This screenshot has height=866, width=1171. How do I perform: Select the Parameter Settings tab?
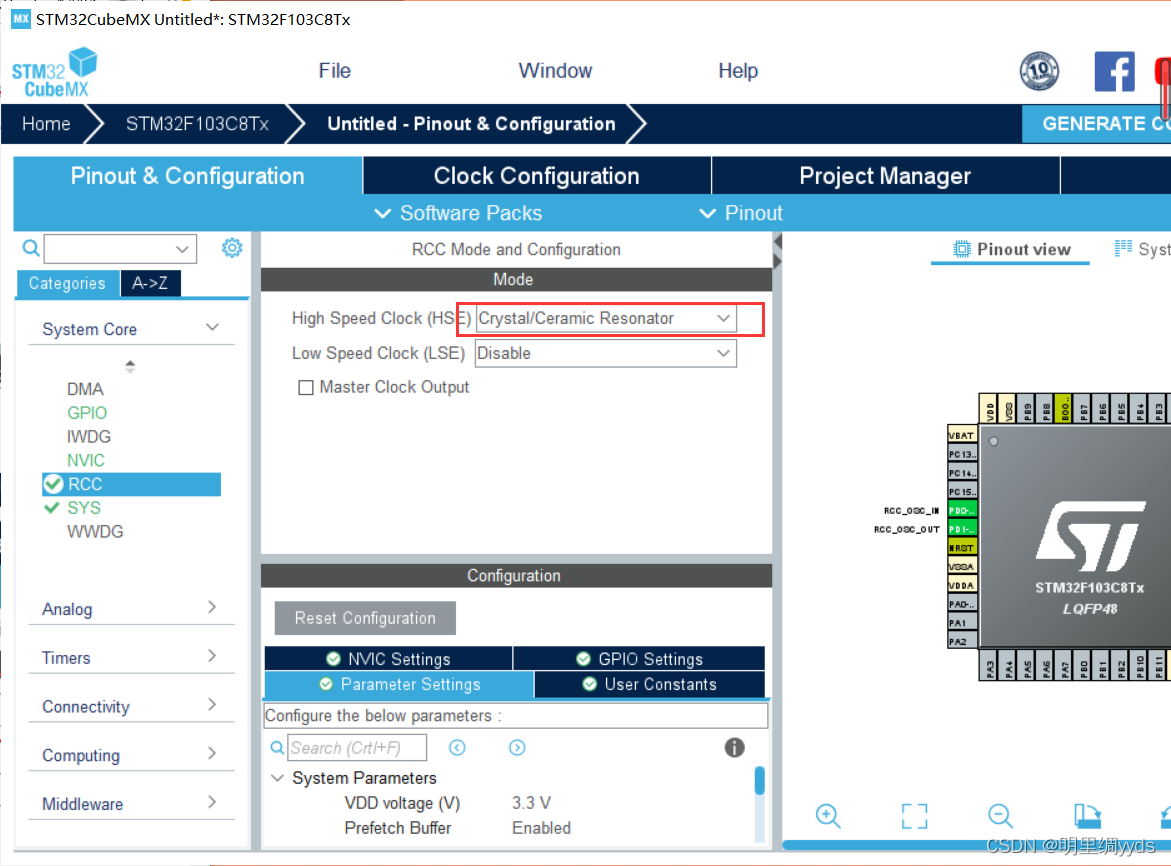pos(400,684)
